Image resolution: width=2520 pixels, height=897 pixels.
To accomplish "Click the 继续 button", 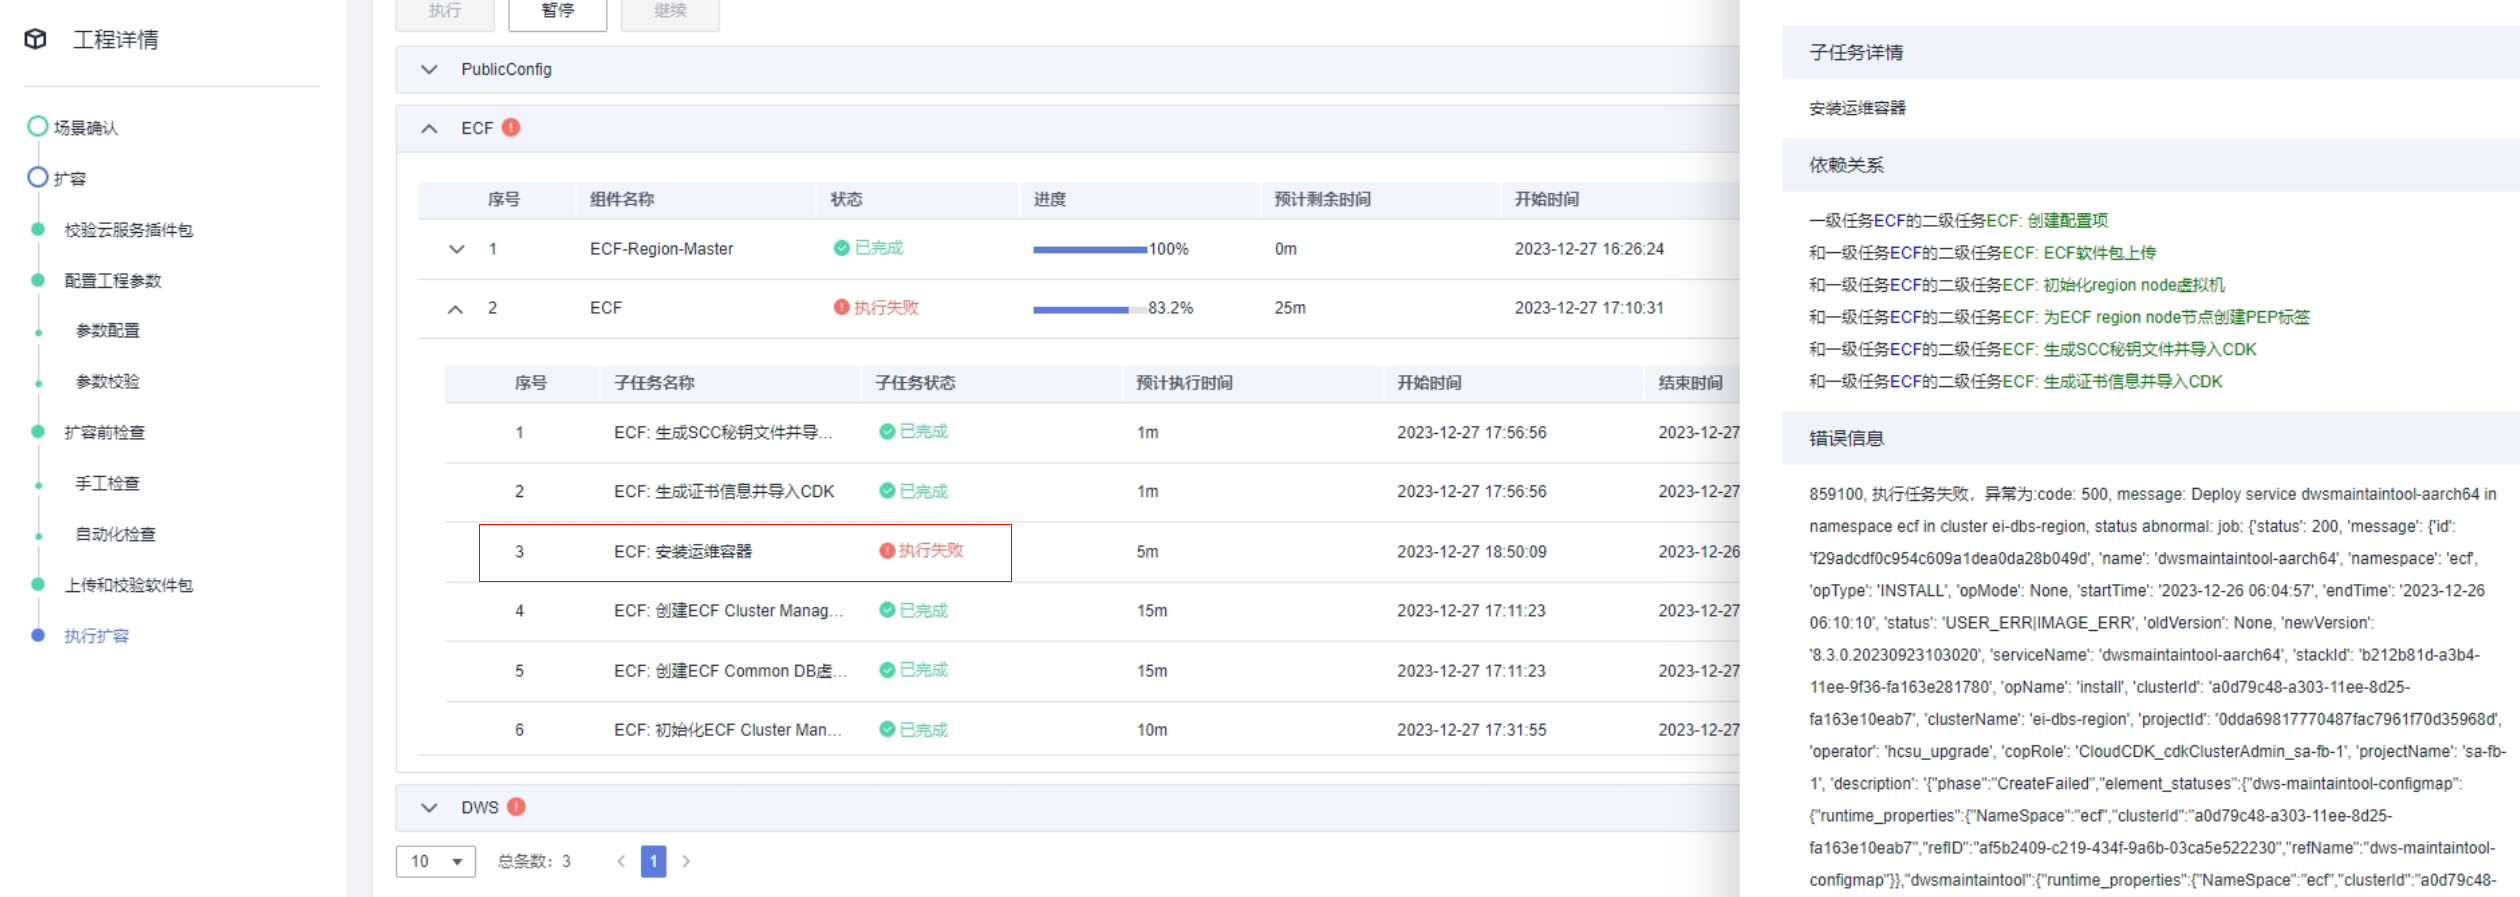I will (x=670, y=12).
